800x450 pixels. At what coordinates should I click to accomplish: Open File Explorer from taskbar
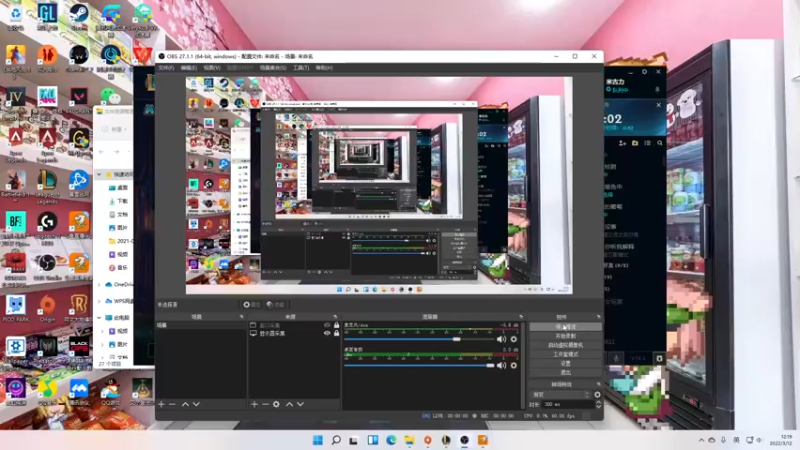coord(409,440)
